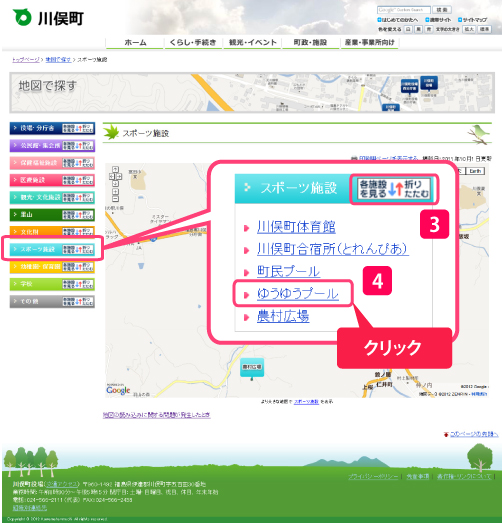Viewport: 502px width, 524px height.
Task: Expand or fold the その他 list
Action: pos(78,301)
